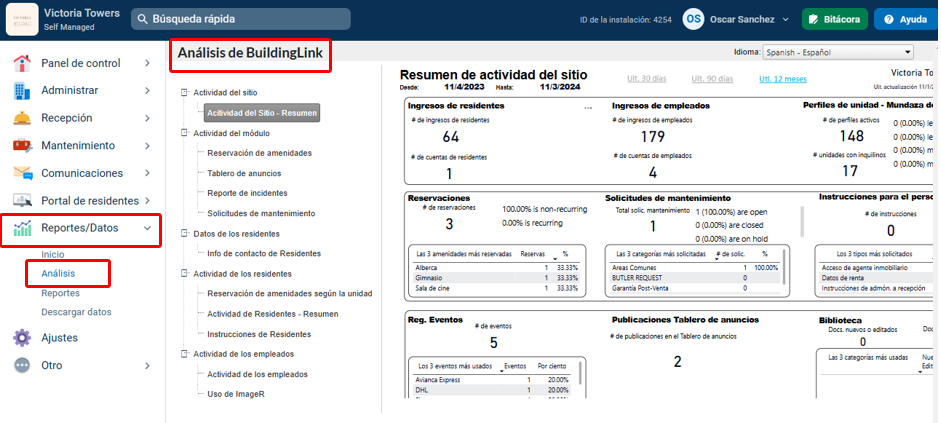Screen dimensions: 941x423
Task: Click the Alberca row in amenidades table
Action: [497, 268]
